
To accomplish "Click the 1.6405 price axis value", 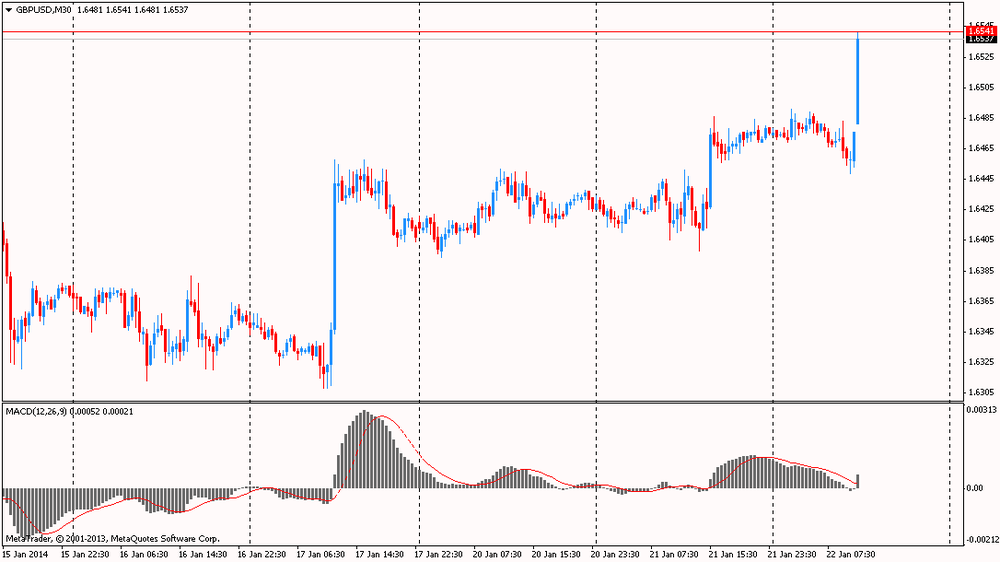I will [x=981, y=240].
